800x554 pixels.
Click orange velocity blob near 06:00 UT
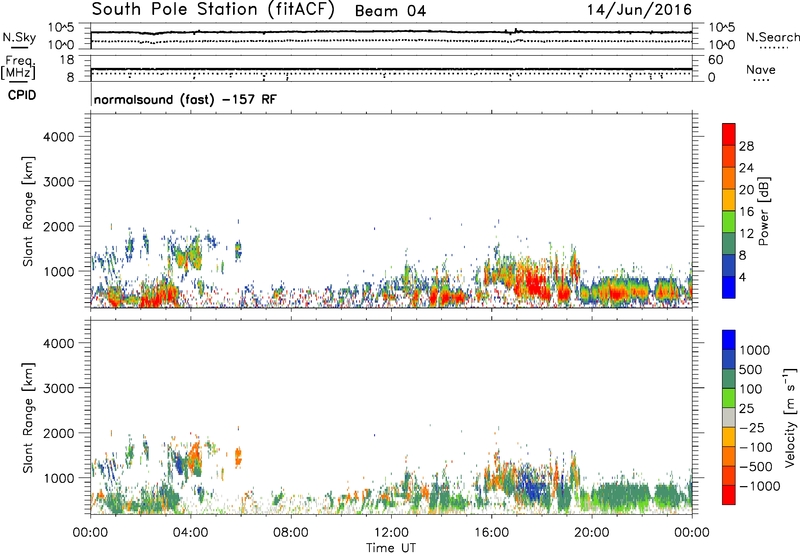pos(238,457)
